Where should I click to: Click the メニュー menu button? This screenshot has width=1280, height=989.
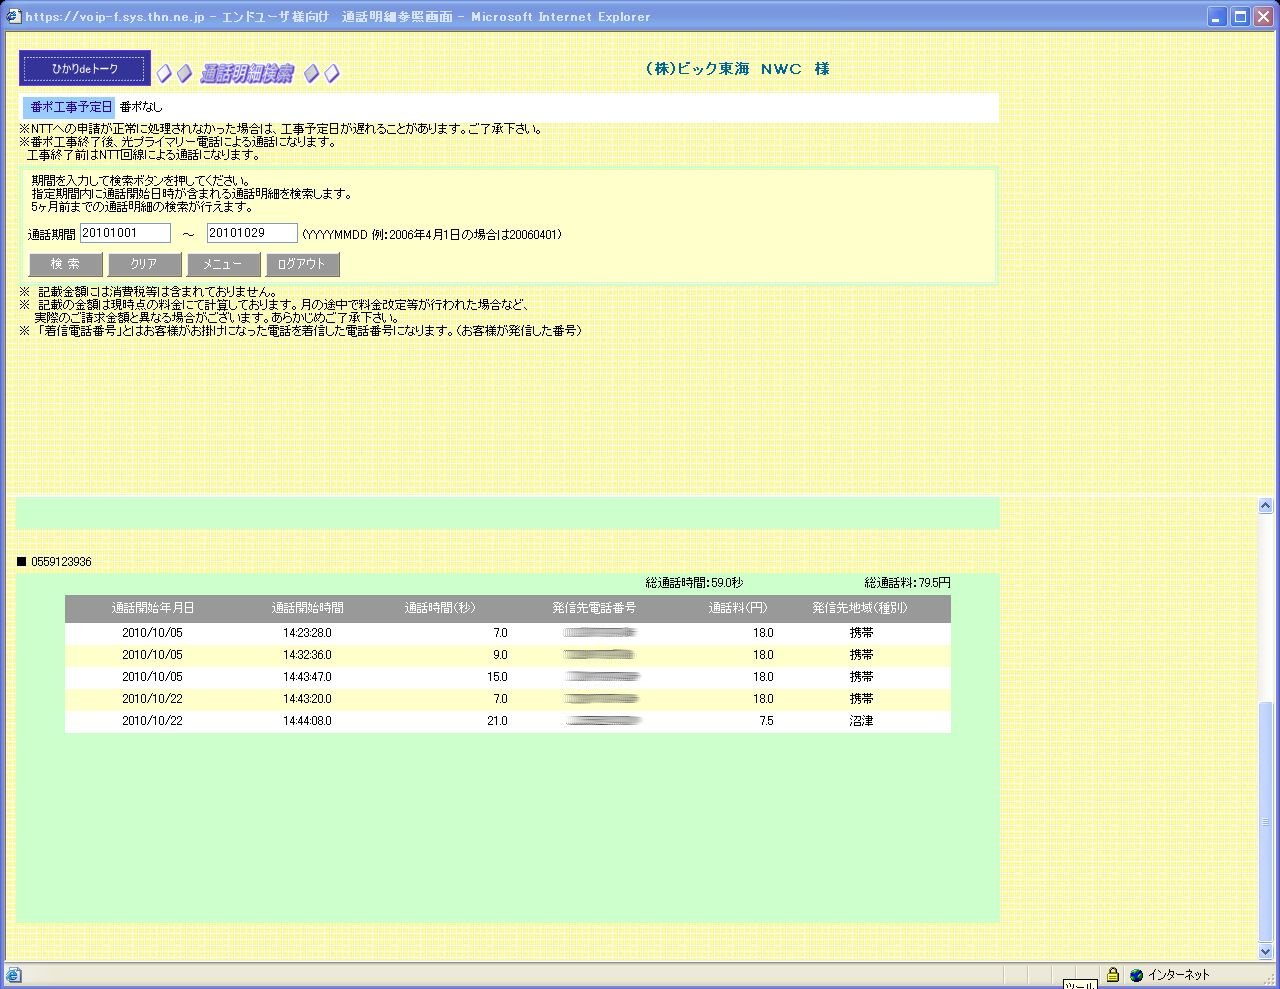tap(223, 264)
